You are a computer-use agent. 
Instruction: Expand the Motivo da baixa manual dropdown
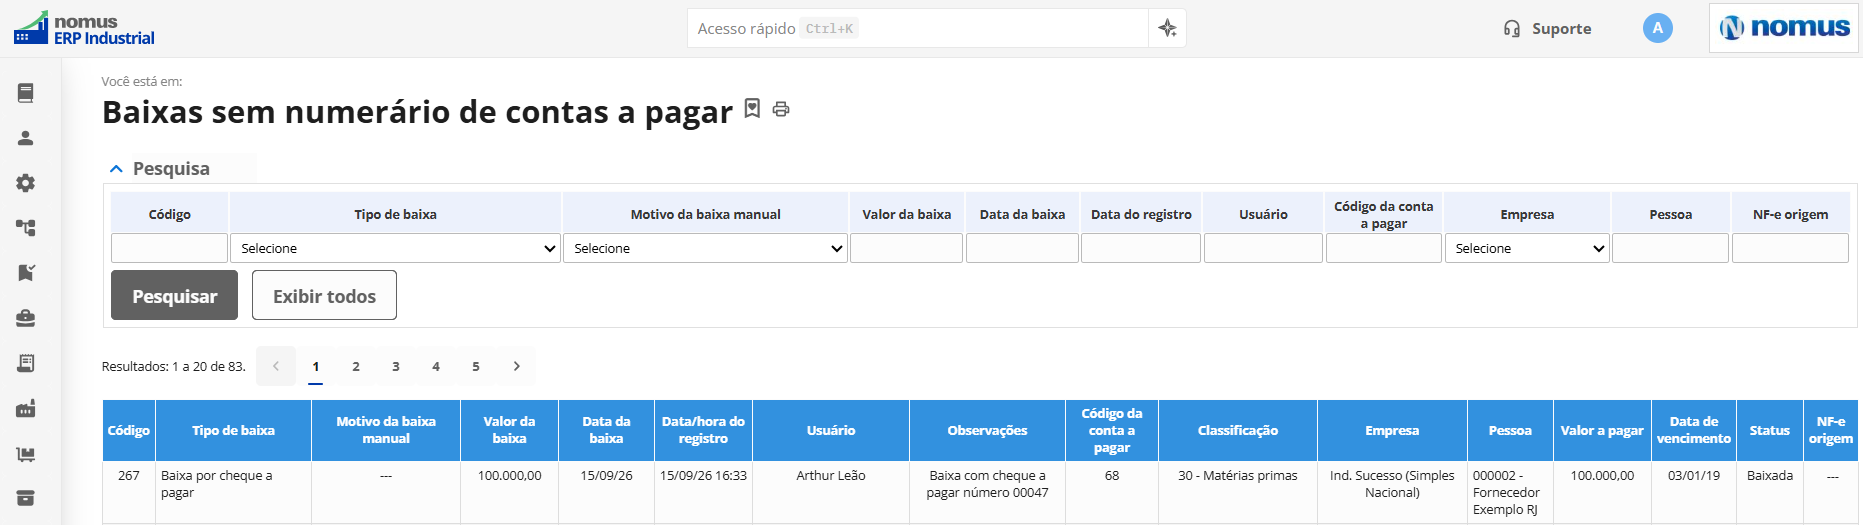click(706, 248)
